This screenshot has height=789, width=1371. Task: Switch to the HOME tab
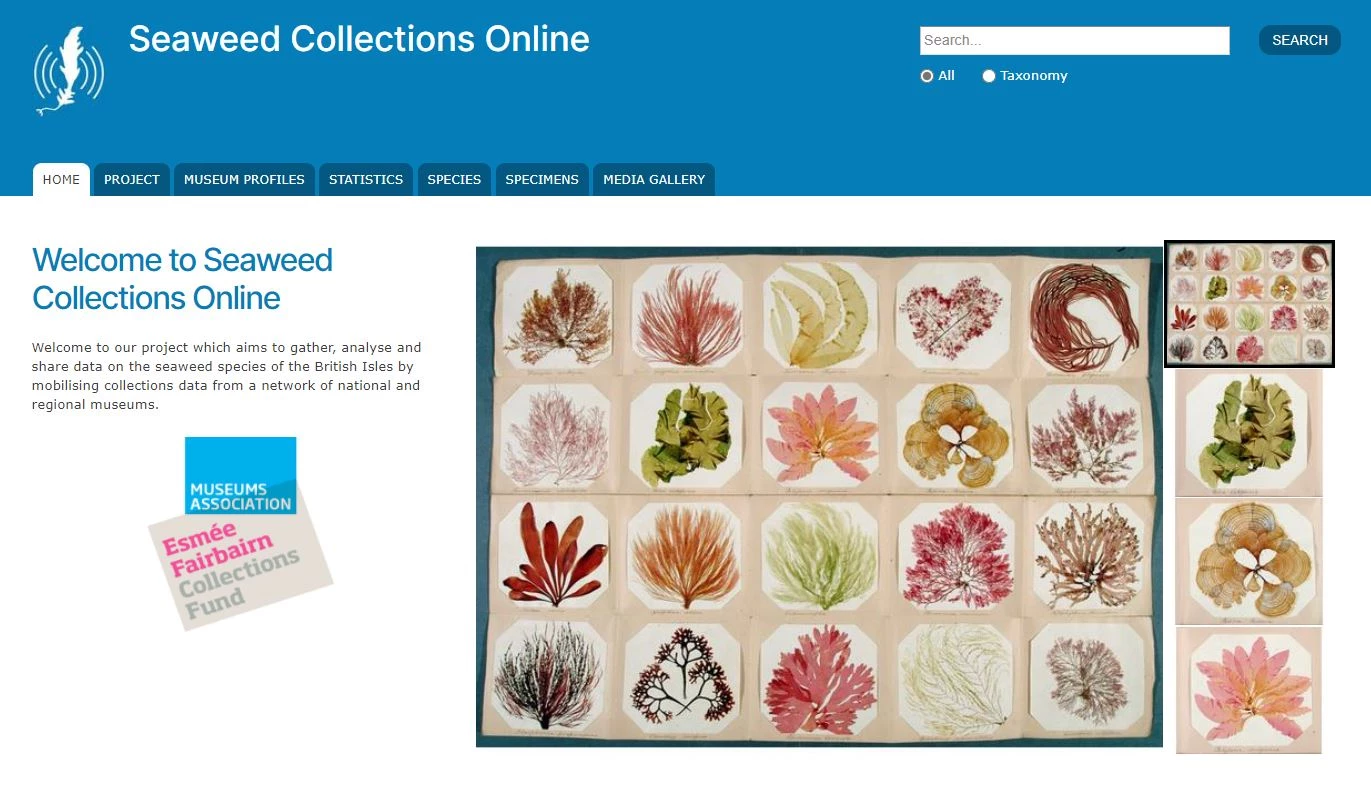point(61,180)
